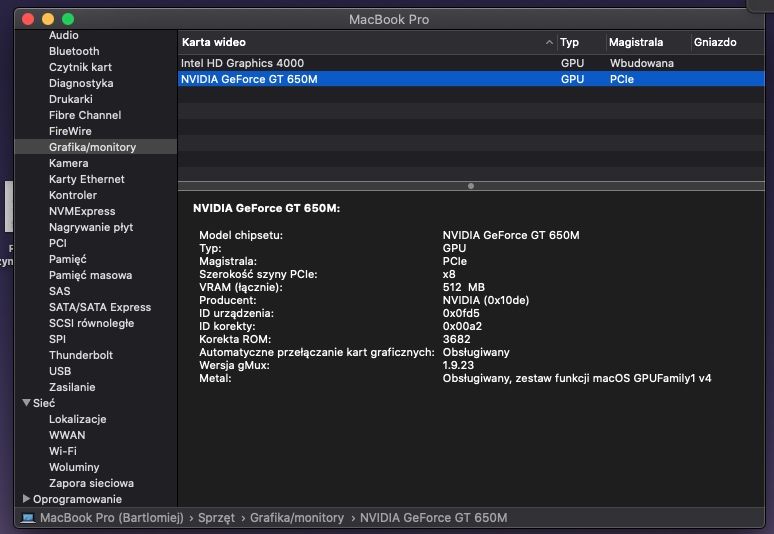Click the yellow minimize window button
This screenshot has width=774, height=534.
click(48, 19)
